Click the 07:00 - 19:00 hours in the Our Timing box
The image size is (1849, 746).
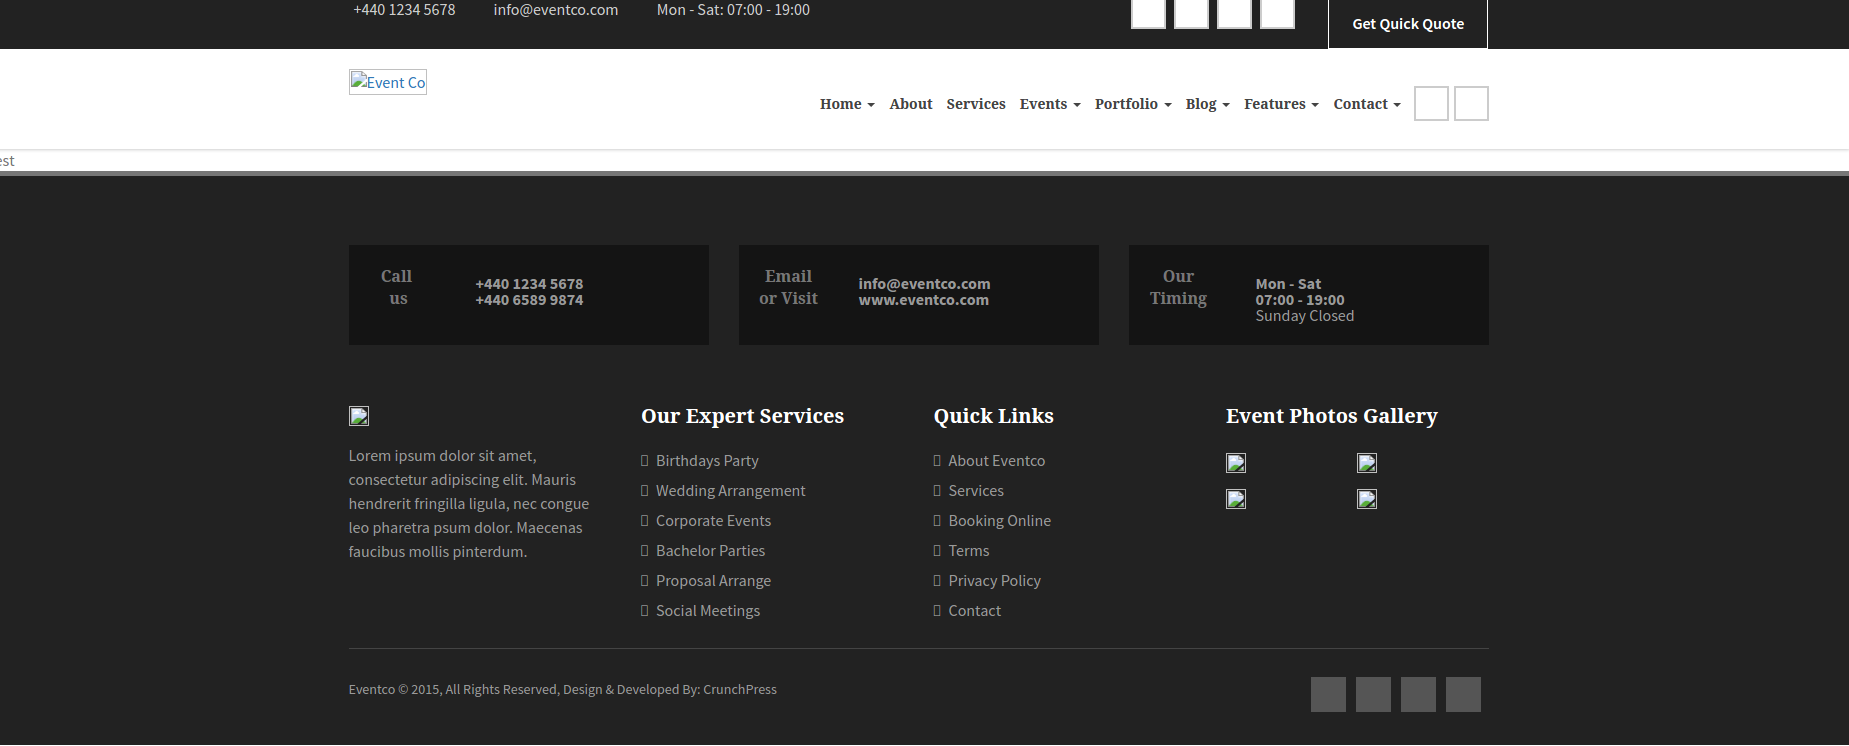pyautogui.click(x=1300, y=300)
